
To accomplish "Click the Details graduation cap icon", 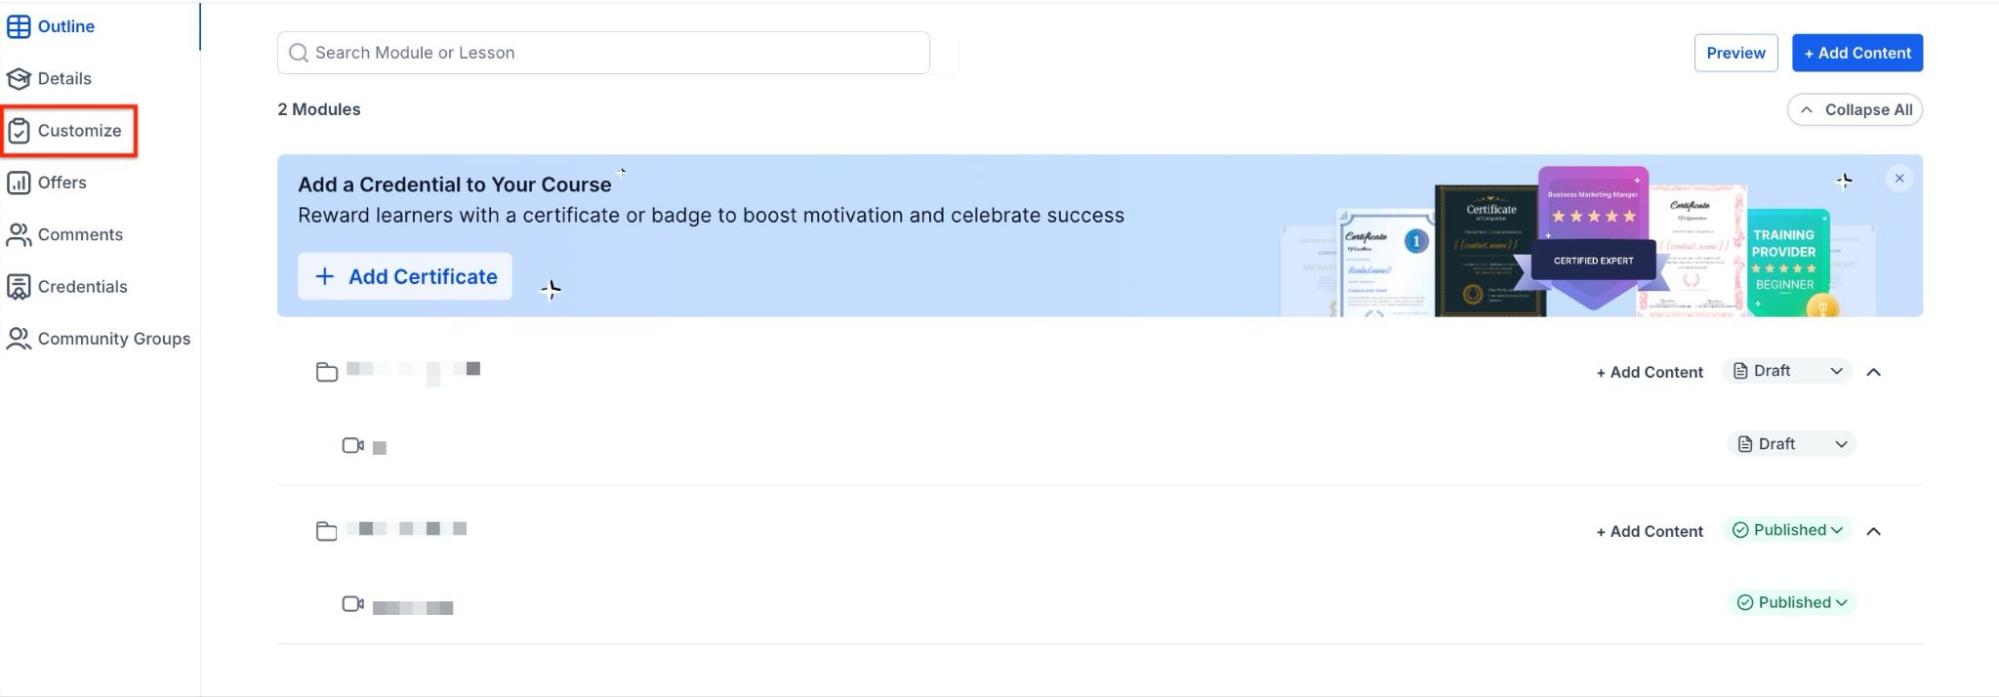I will [18, 79].
